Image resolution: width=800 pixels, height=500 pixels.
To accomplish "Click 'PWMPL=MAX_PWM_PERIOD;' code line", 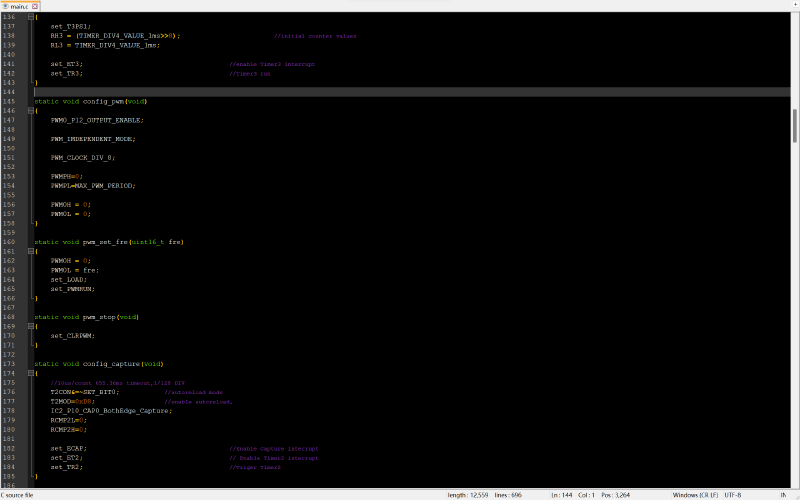I will tap(93, 186).
